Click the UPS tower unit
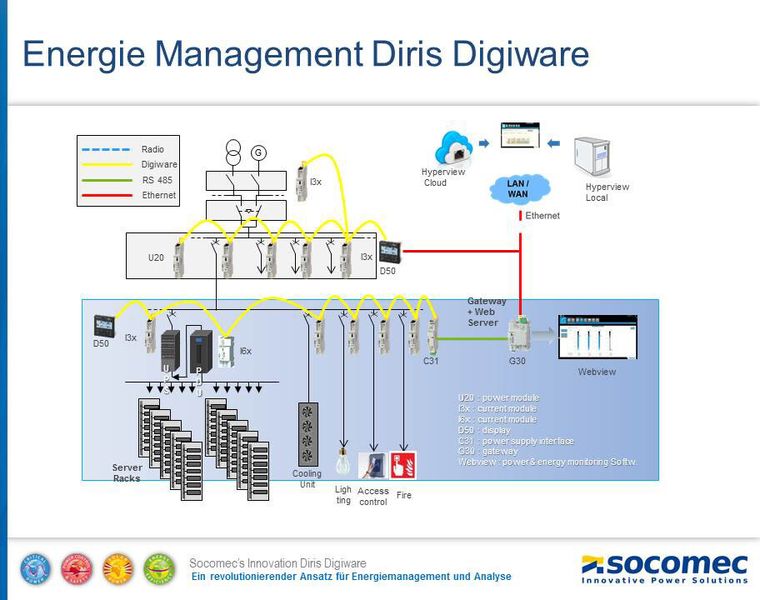760x600 pixels. (170, 352)
